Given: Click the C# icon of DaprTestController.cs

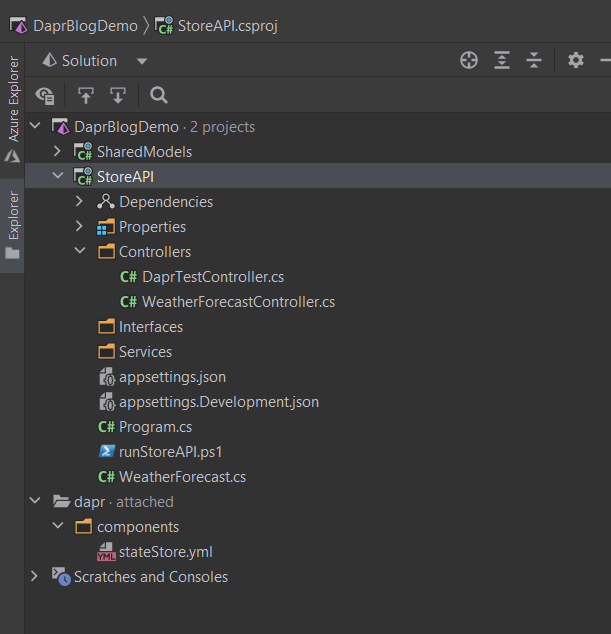Looking at the screenshot, I should coord(129,277).
